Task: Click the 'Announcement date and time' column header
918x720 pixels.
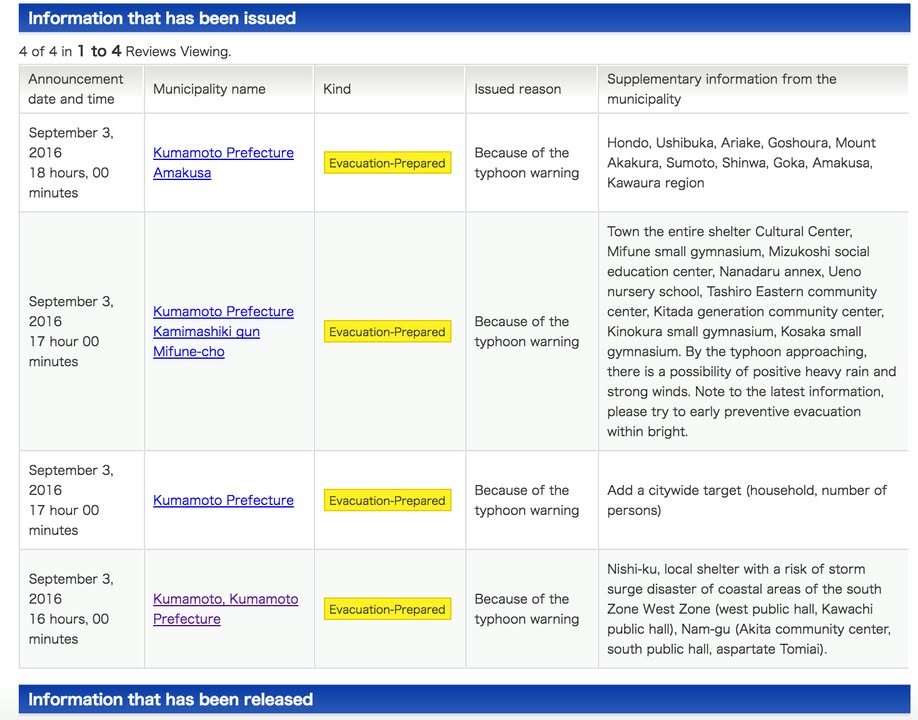Action: click(x=76, y=89)
